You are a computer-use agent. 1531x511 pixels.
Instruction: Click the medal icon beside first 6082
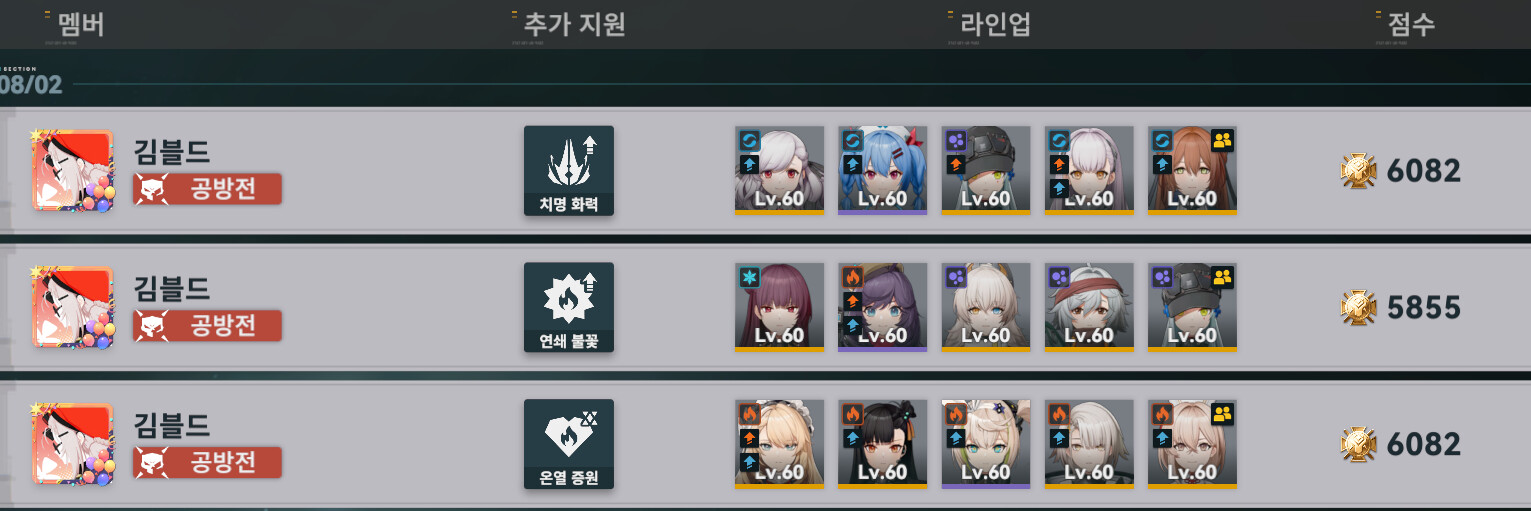click(1358, 171)
